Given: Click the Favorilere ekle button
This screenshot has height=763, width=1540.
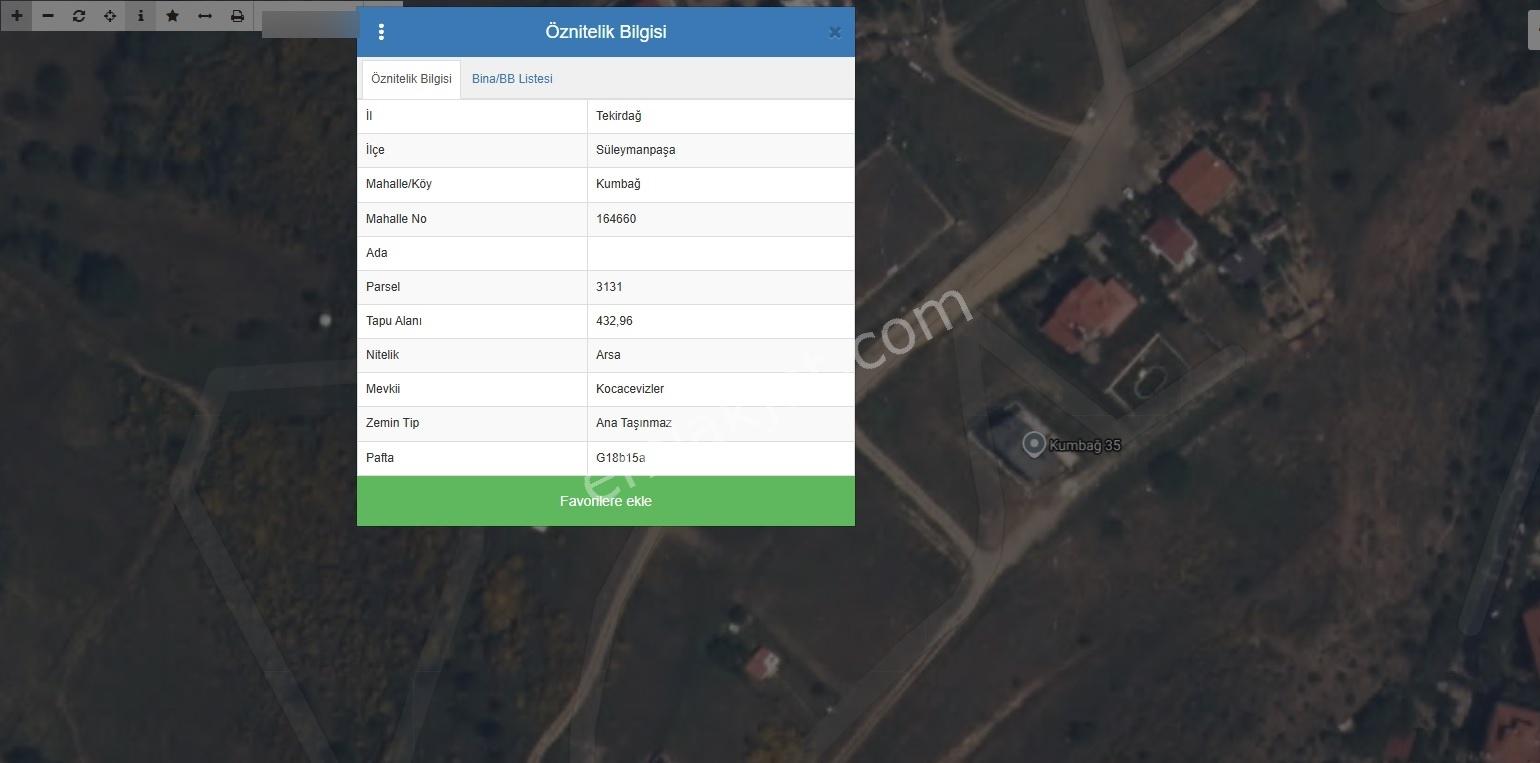Looking at the screenshot, I should pos(606,501).
